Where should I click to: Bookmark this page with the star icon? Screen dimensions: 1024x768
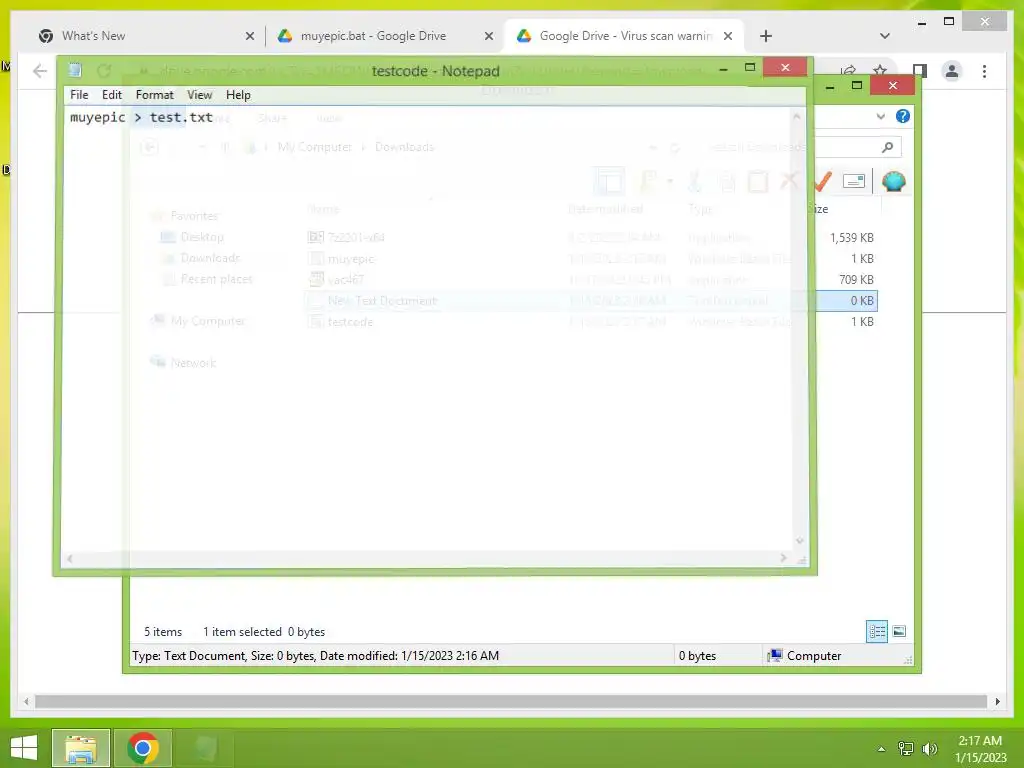[x=880, y=71]
